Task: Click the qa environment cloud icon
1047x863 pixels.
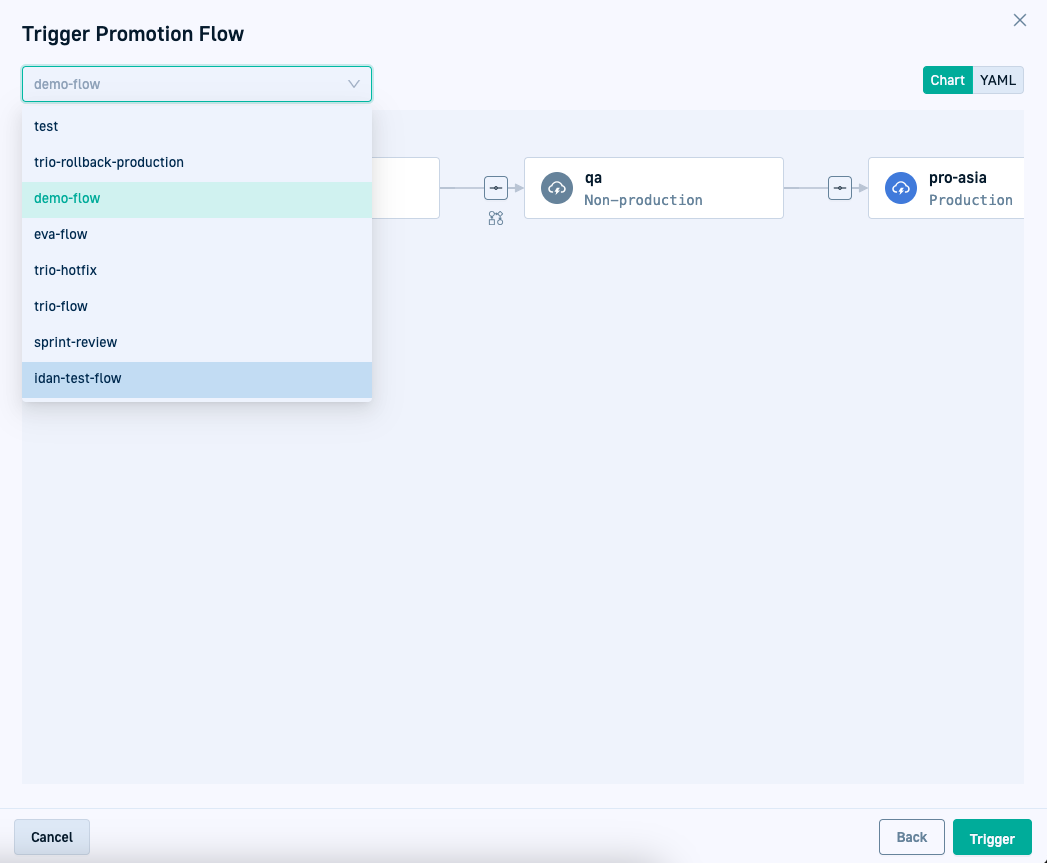Action: [557, 188]
